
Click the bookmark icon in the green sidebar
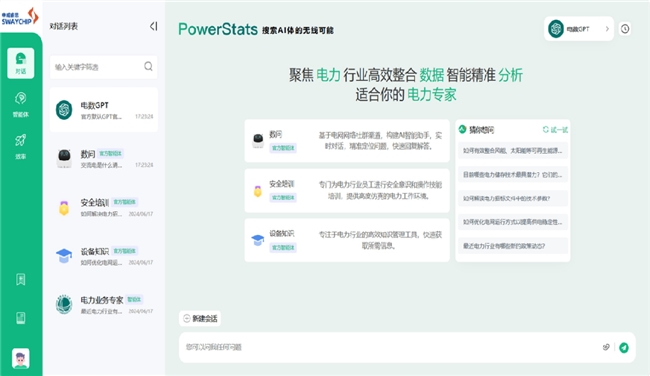pyautogui.click(x=21, y=279)
